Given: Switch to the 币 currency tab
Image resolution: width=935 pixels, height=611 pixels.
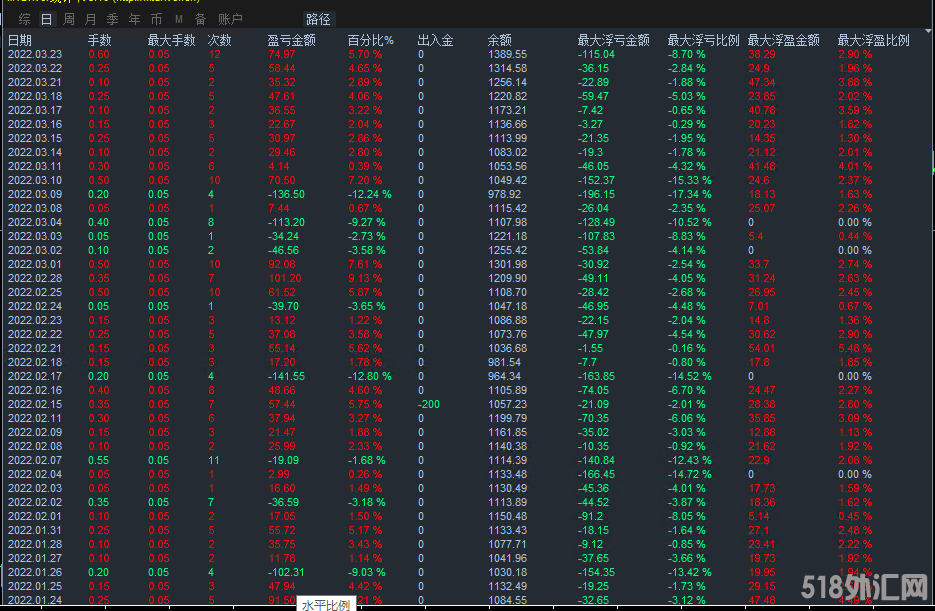Looking at the screenshot, I should click(x=156, y=19).
